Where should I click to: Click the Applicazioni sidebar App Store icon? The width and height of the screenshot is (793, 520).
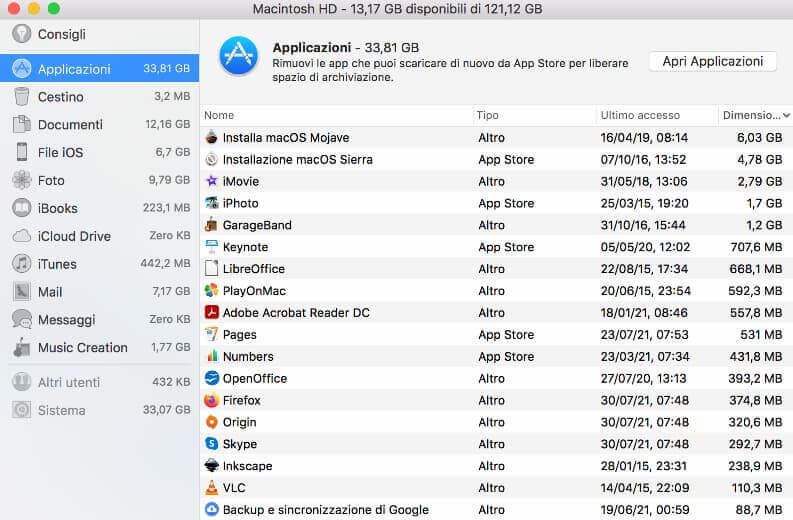tap(21, 68)
